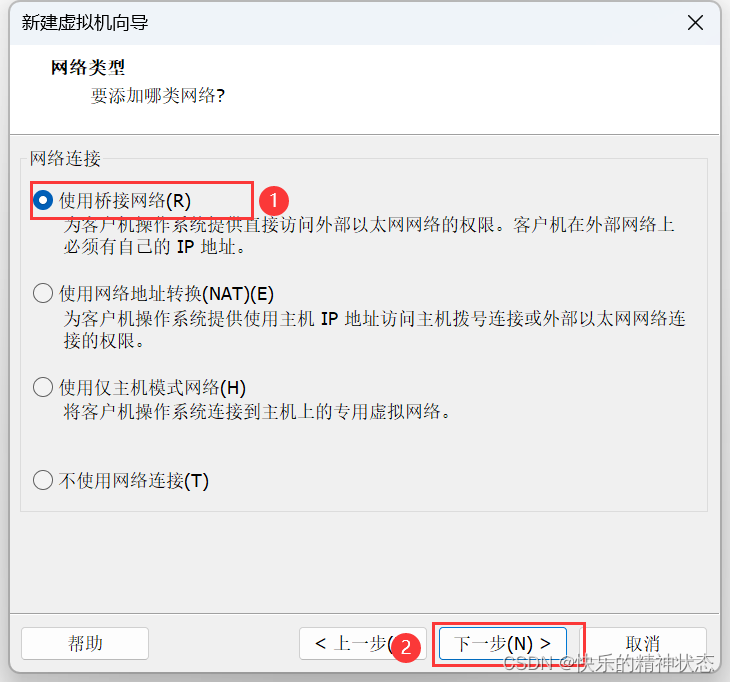
Task: Click the 下一步(N) > button
Action: 503,643
